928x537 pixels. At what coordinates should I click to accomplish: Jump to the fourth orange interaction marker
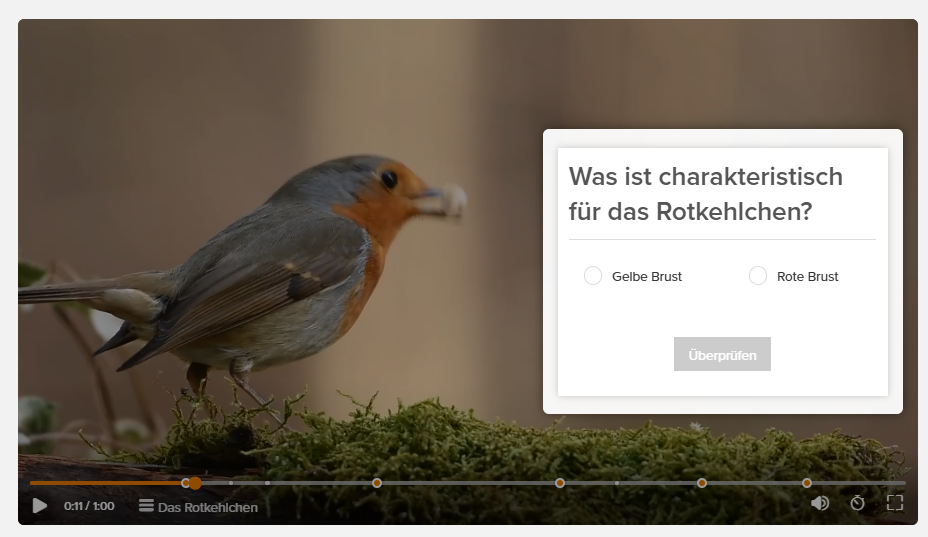tap(702, 483)
